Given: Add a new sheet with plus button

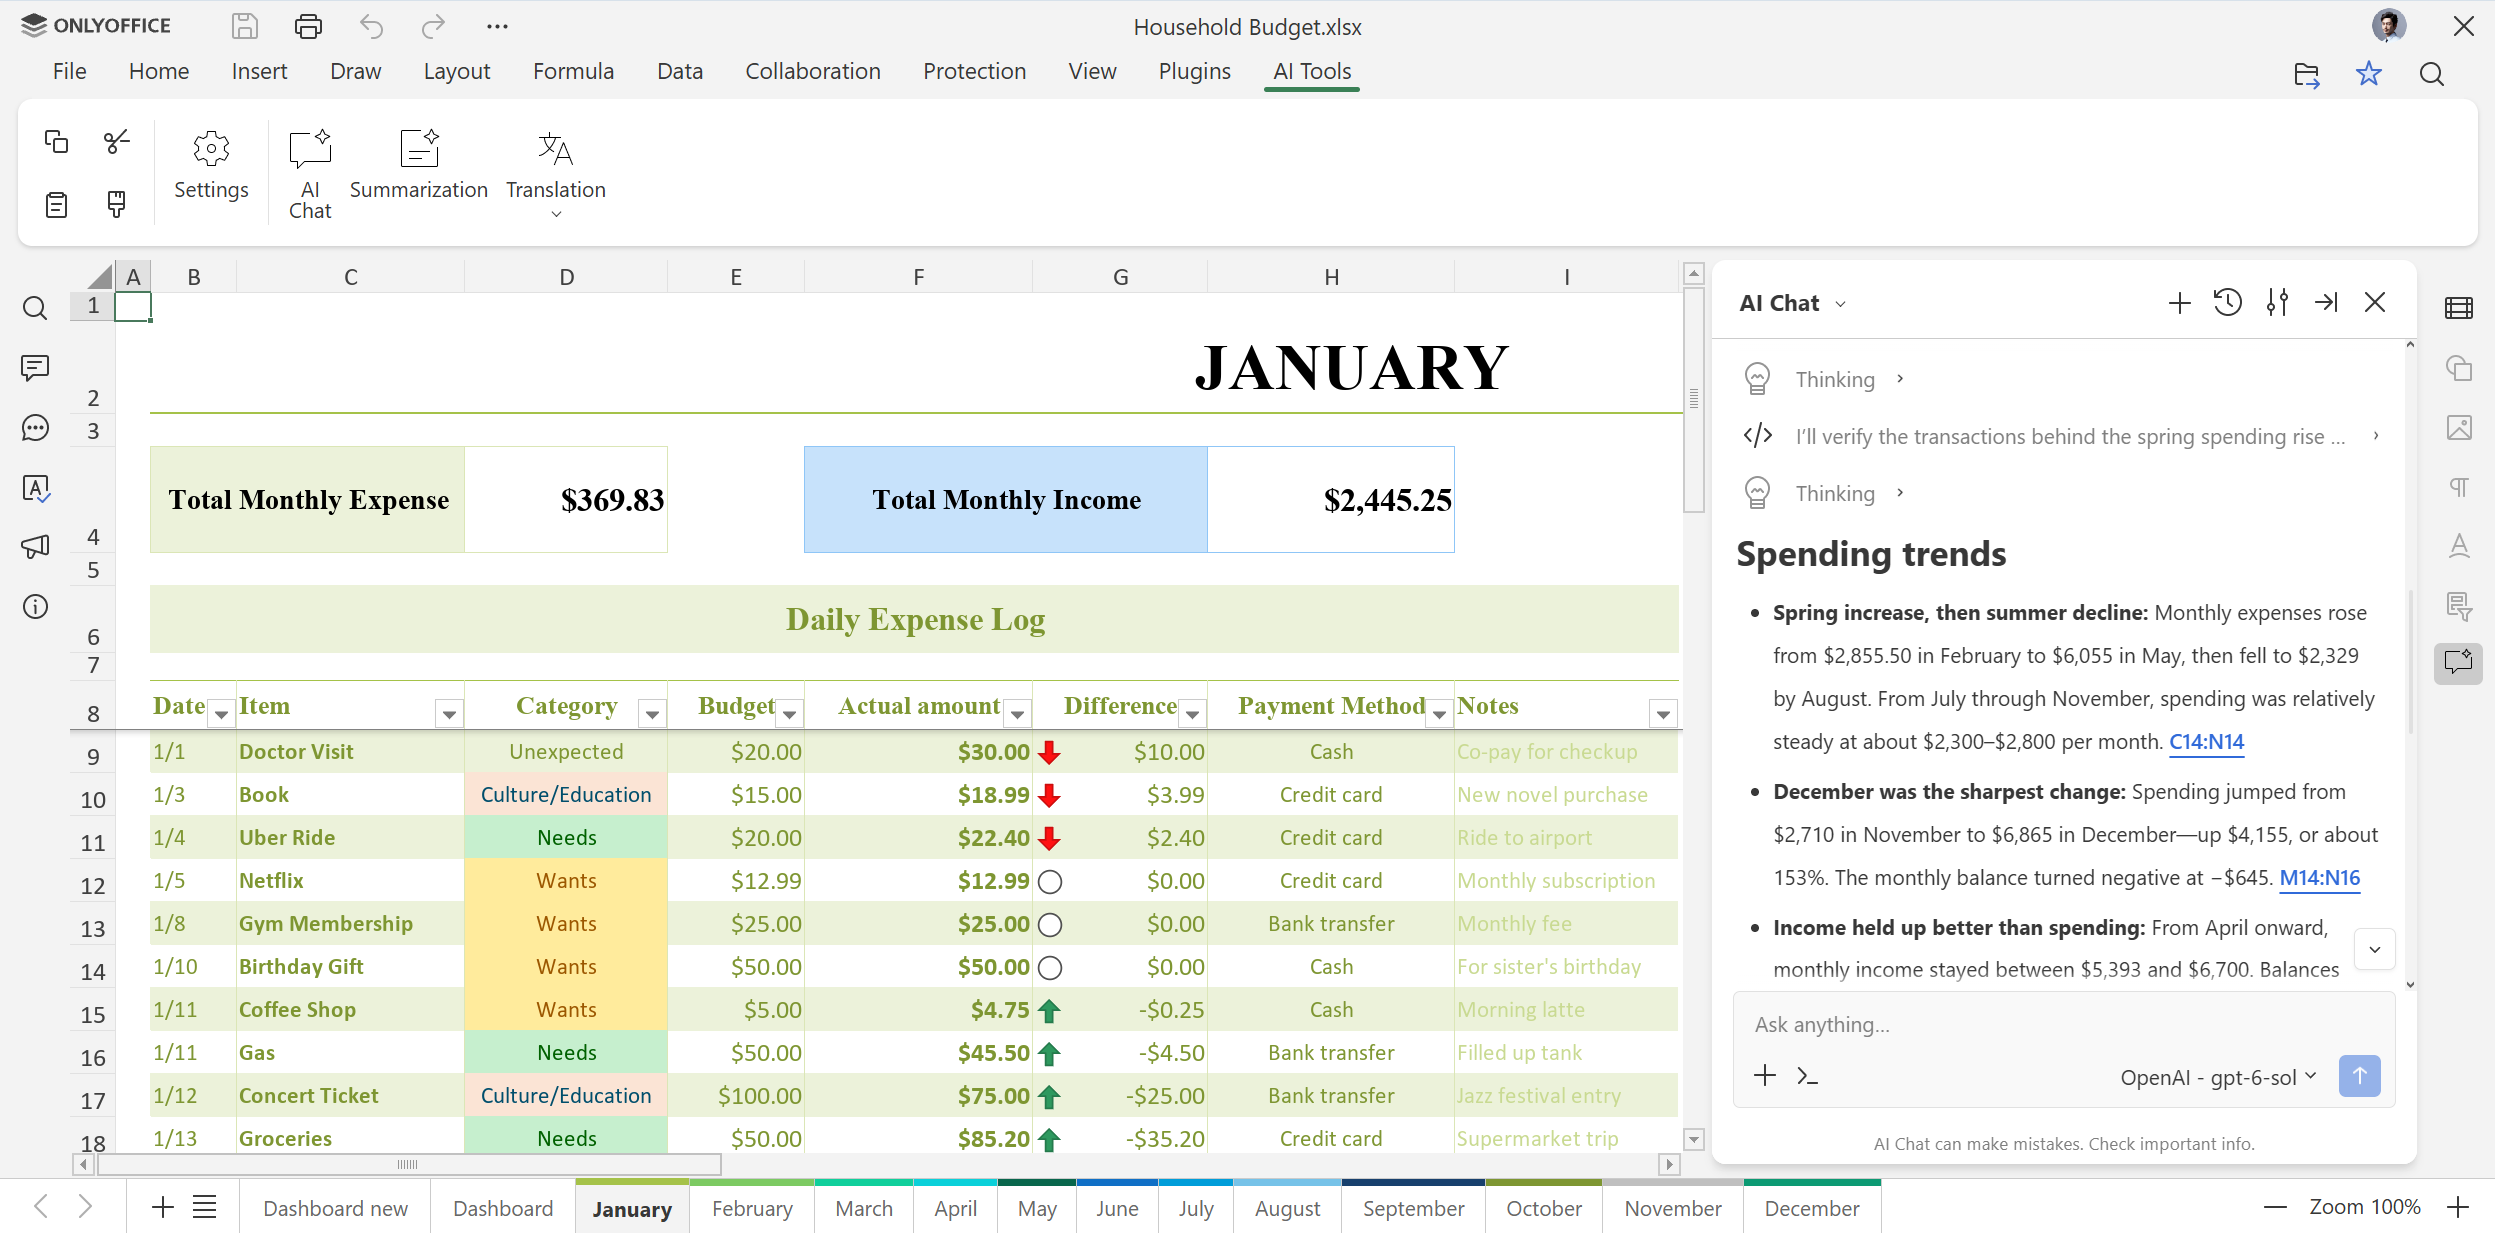Looking at the screenshot, I should [162, 1207].
